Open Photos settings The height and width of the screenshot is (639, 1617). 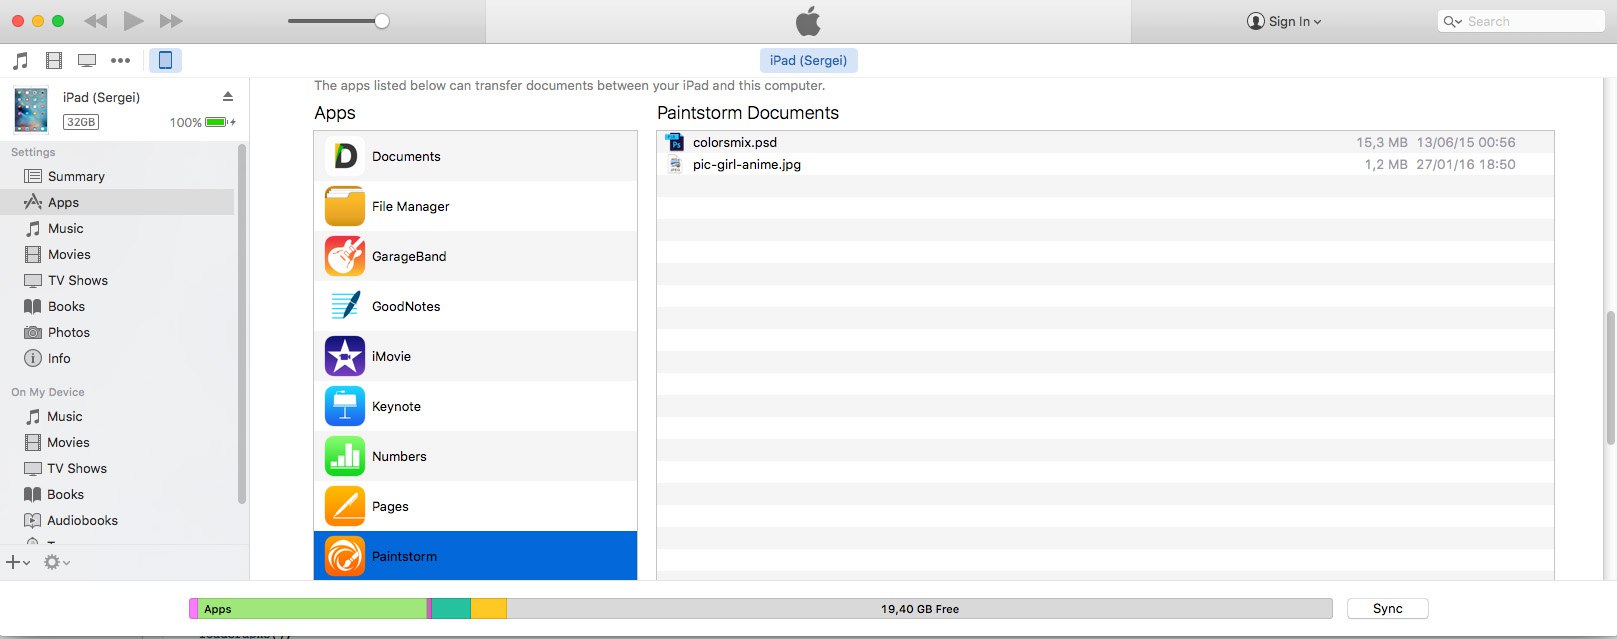click(x=117, y=332)
